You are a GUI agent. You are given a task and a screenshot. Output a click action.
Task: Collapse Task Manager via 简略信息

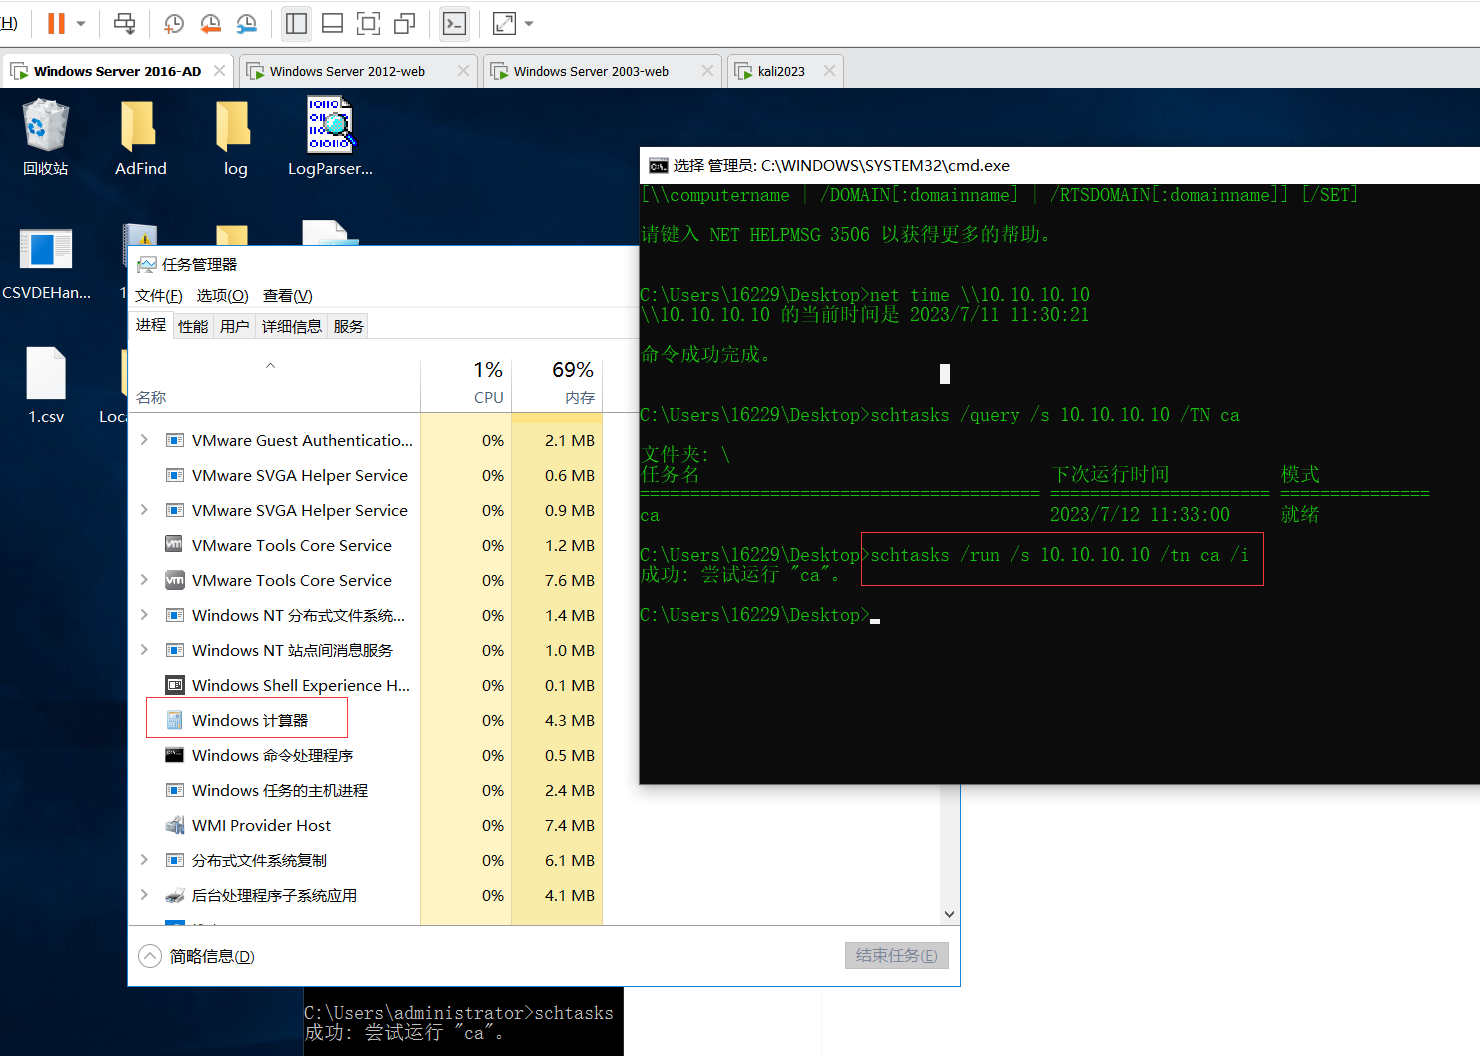click(x=198, y=956)
